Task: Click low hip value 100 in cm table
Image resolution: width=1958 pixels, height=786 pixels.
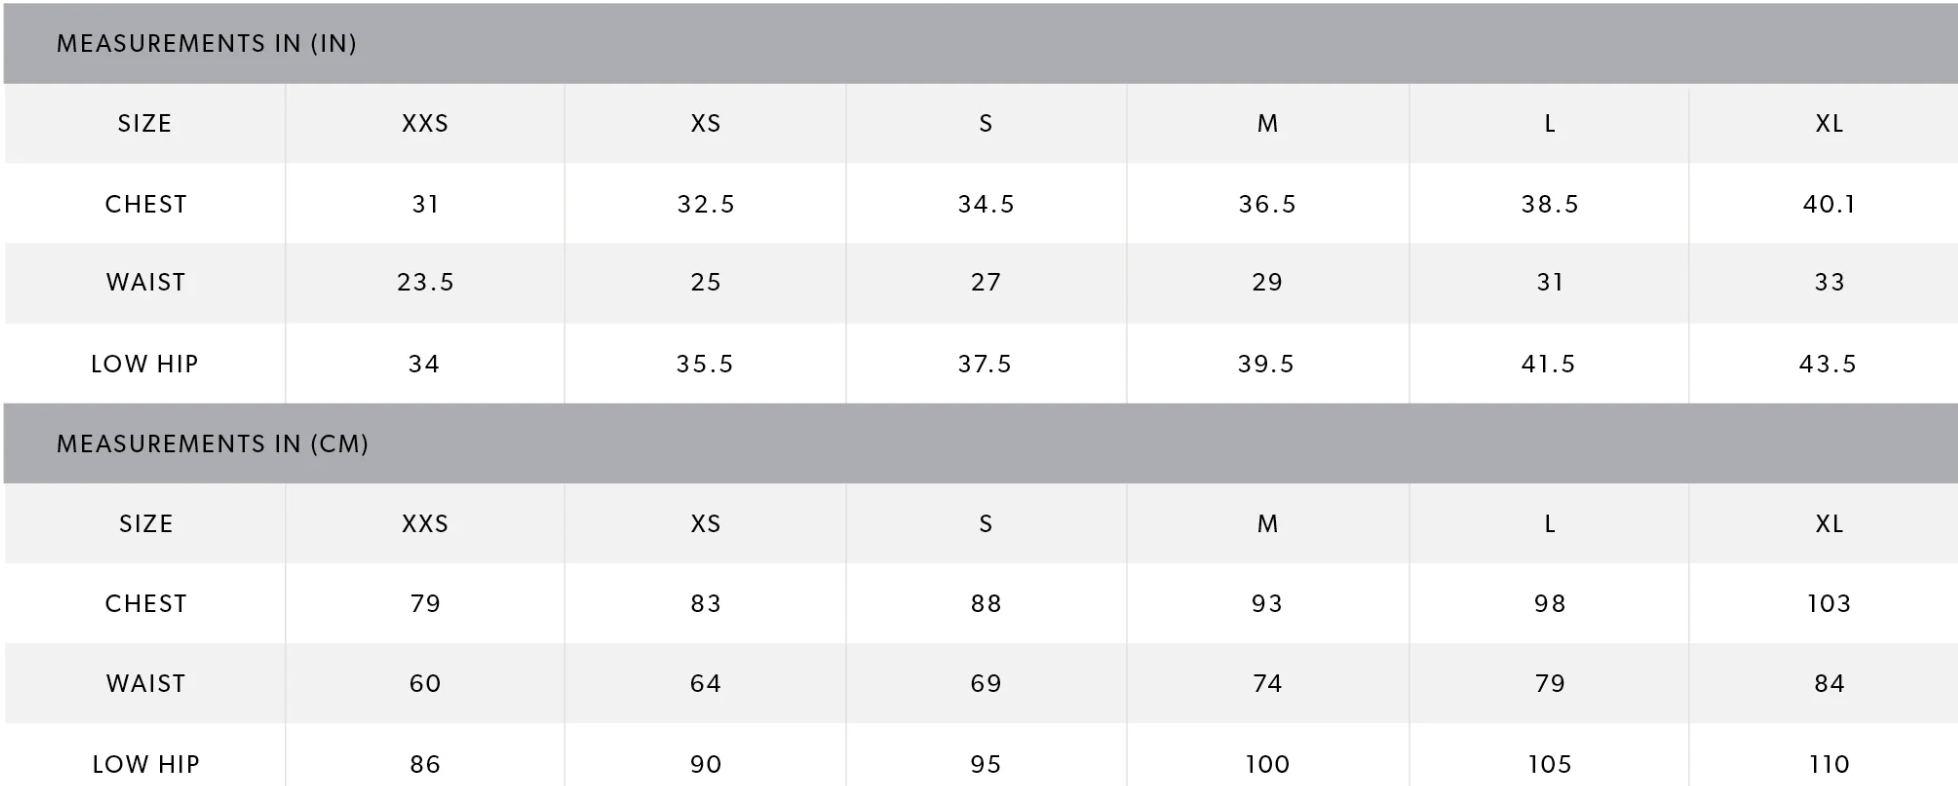Action: click(x=1267, y=765)
